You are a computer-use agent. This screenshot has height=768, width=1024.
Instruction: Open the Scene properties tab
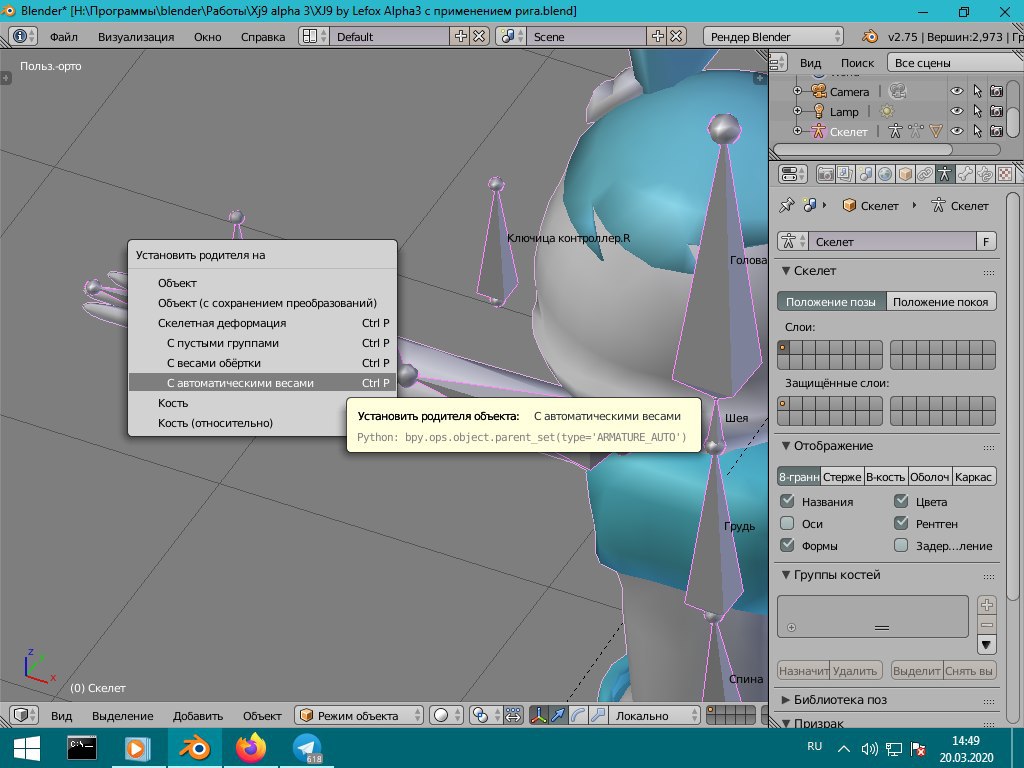(x=865, y=174)
